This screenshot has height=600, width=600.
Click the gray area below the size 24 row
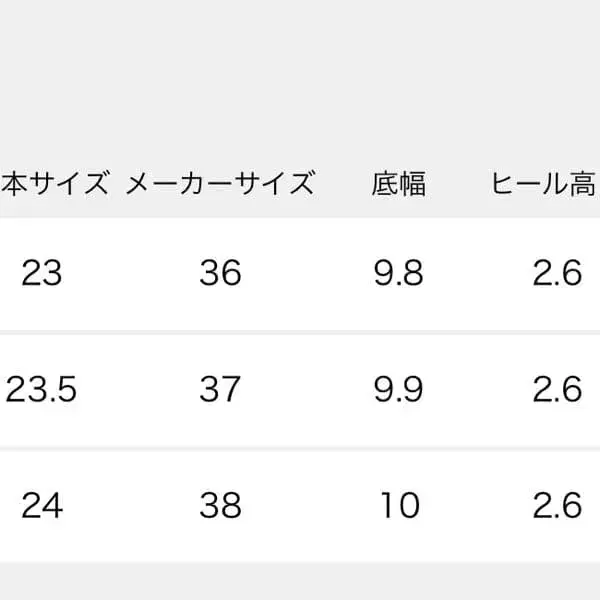(300, 580)
